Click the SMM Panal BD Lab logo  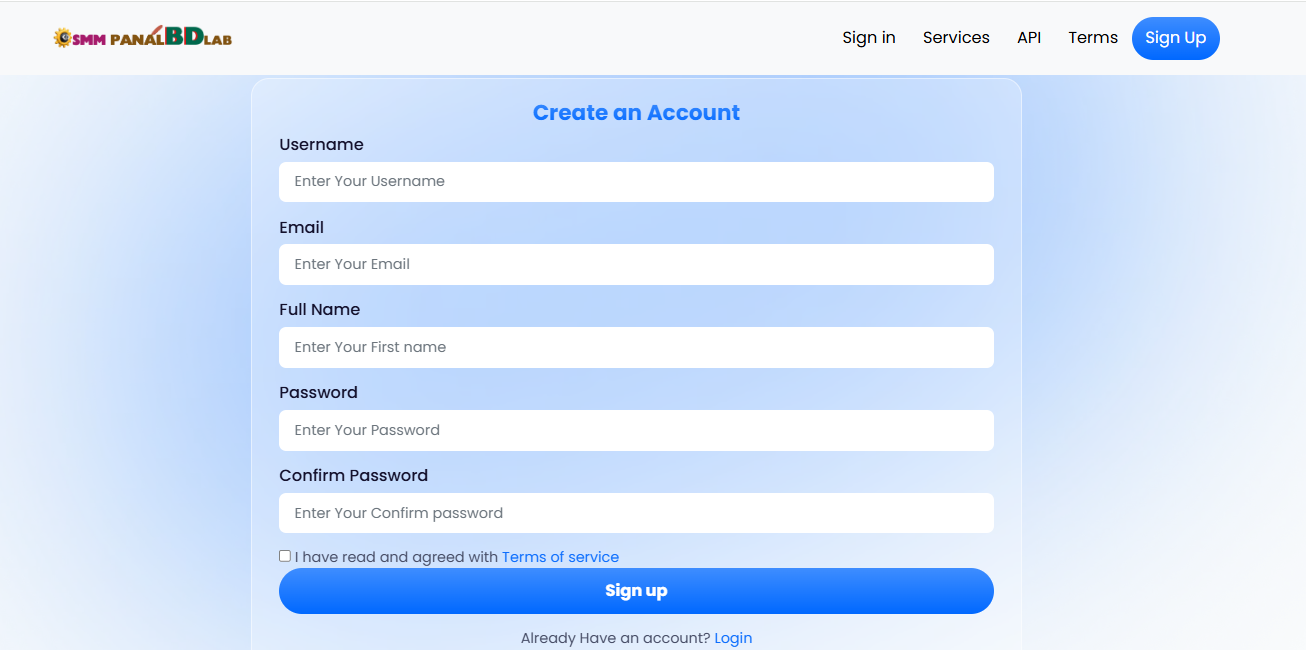point(143,38)
